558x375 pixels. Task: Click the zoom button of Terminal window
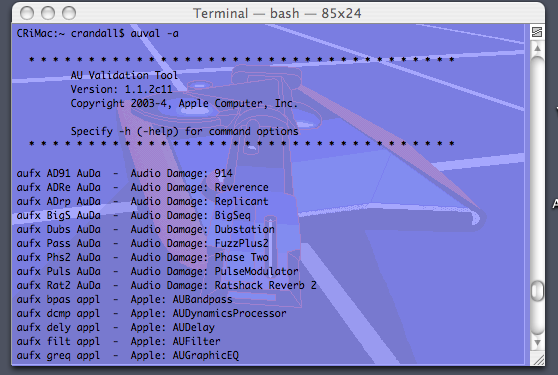[x=69, y=13]
